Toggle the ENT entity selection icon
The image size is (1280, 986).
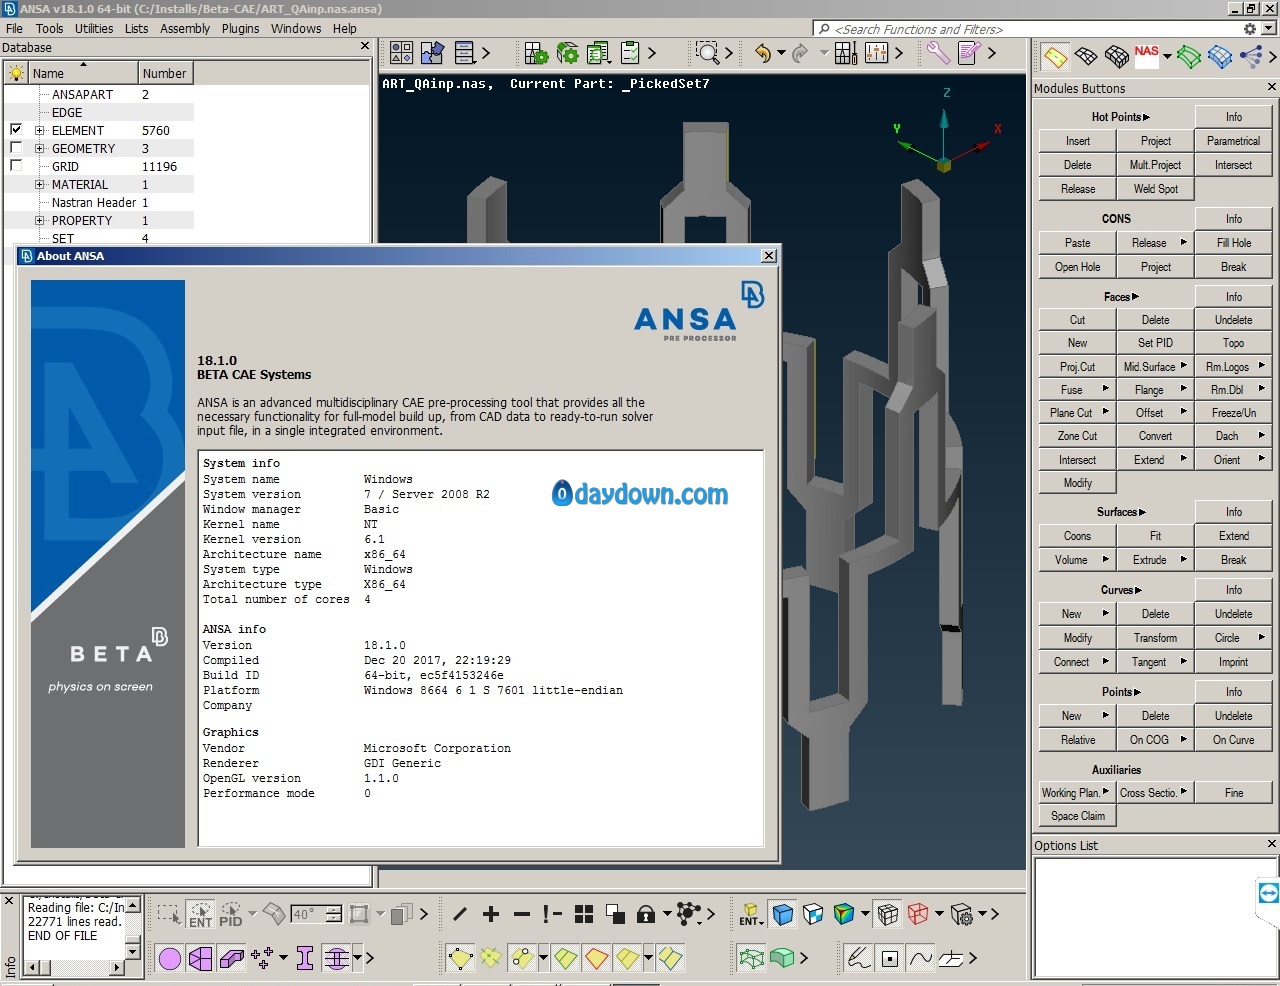pos(200,914)
